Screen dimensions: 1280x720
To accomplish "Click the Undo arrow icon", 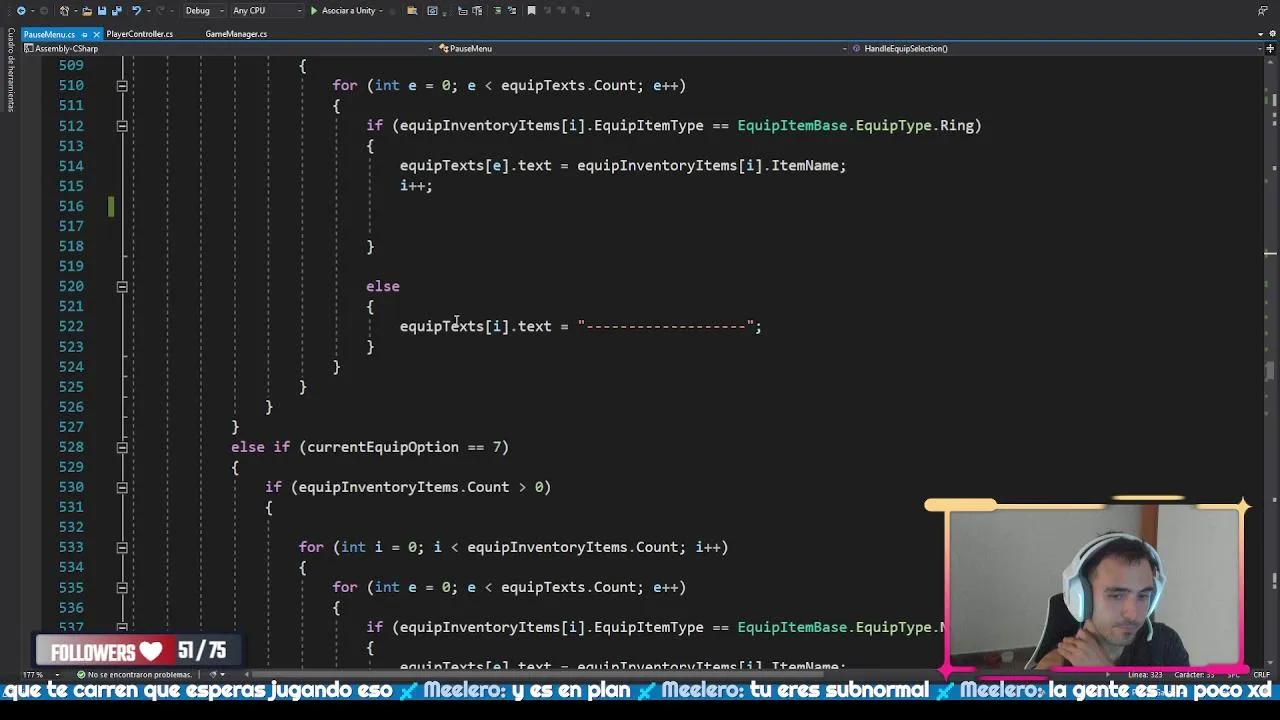I will point(137,11).
